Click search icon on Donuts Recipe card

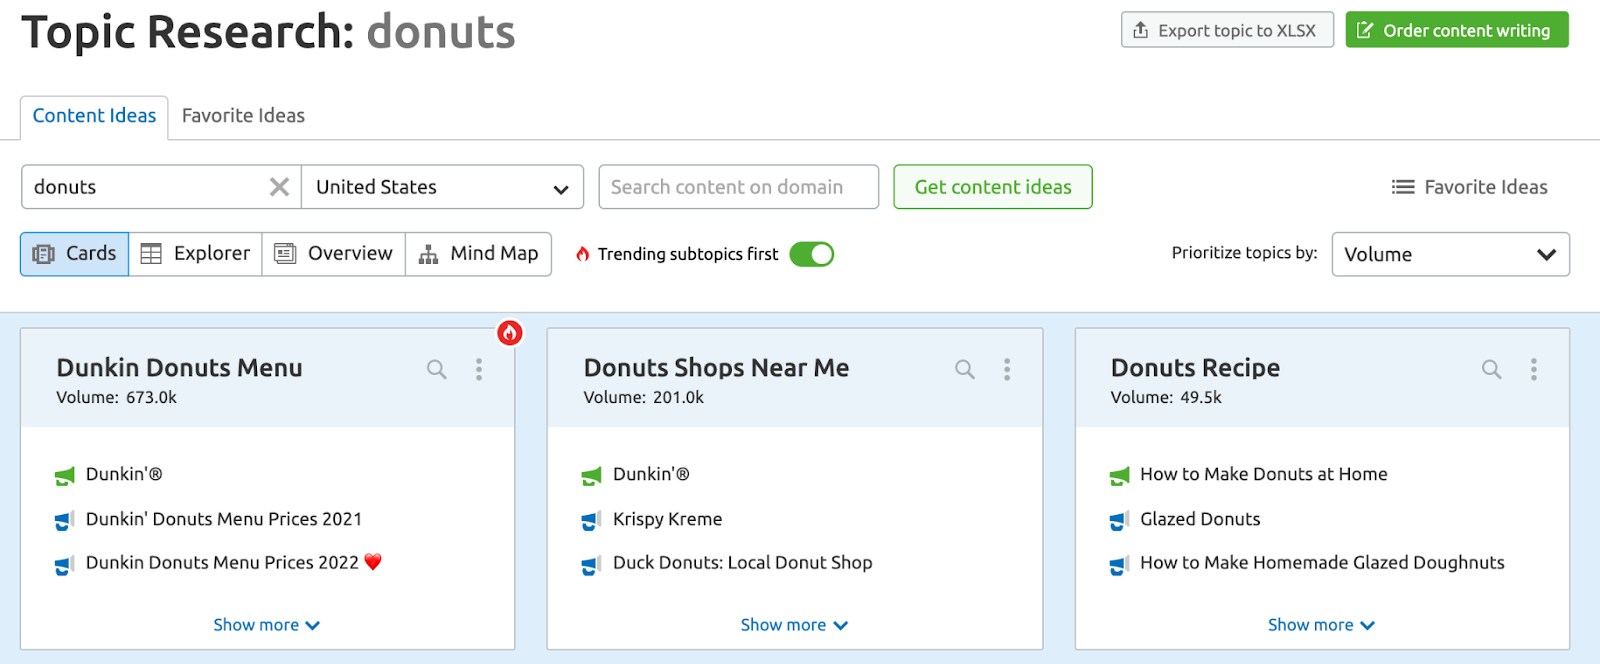click(x=1491, y=370)
